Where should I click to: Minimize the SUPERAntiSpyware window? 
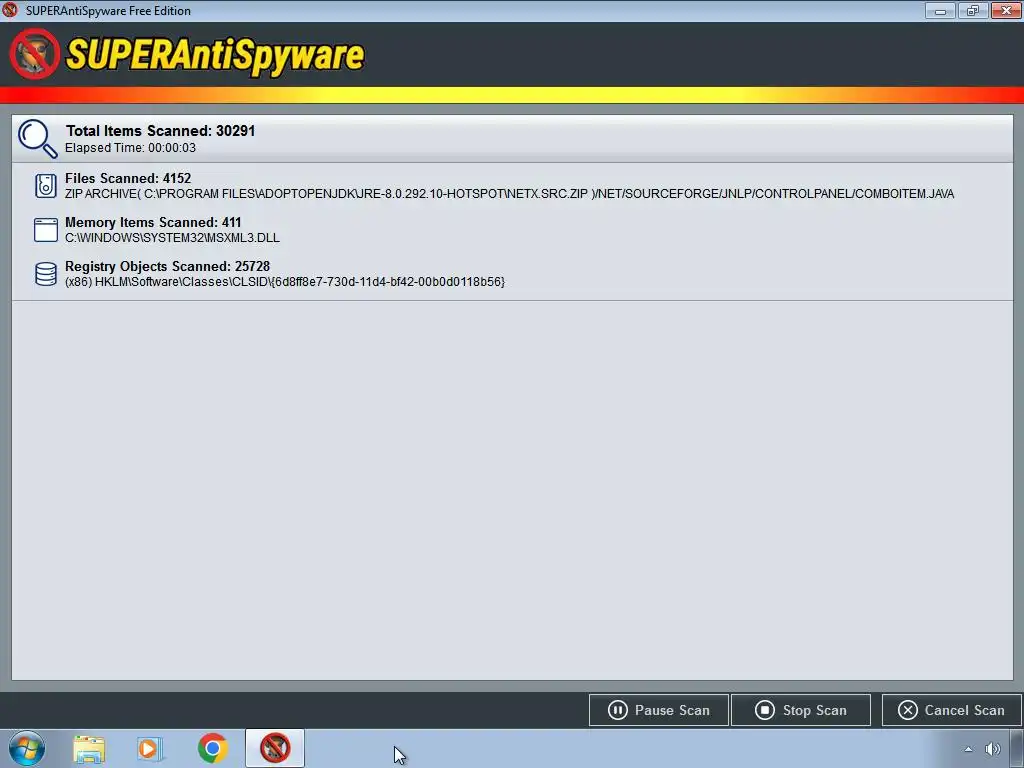tap(940, 10)
